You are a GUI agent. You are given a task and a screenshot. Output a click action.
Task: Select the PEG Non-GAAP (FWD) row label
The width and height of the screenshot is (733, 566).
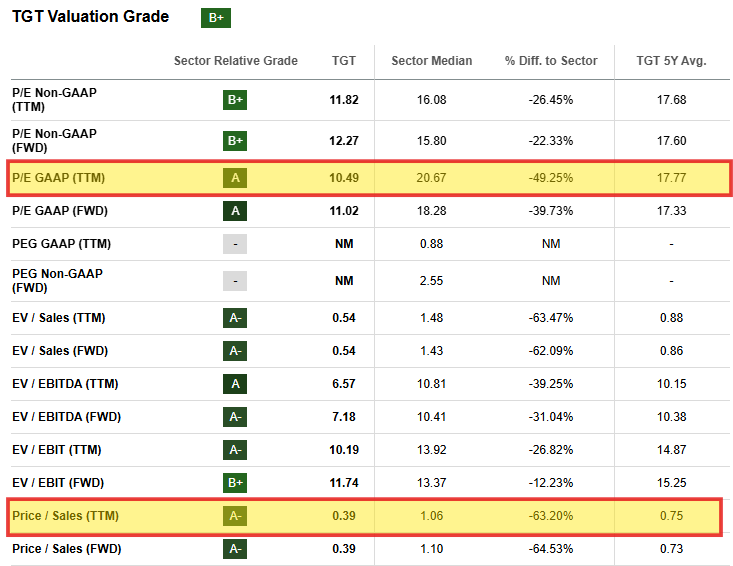click(x=57, y=281)
